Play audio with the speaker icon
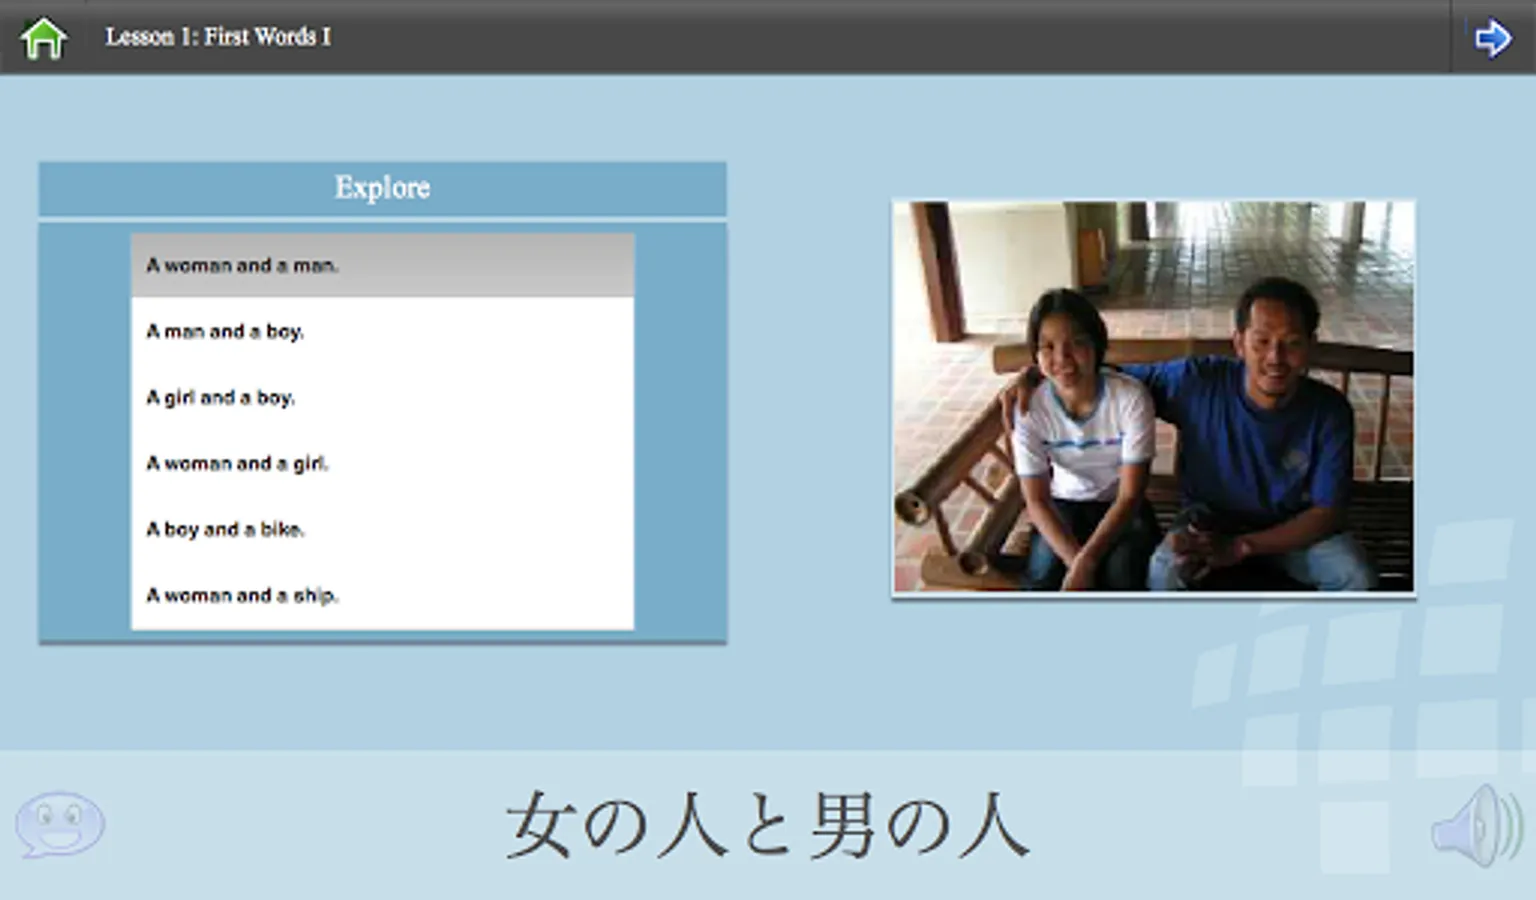This screenshot has width=1536, height=900. pos(1477,826)
